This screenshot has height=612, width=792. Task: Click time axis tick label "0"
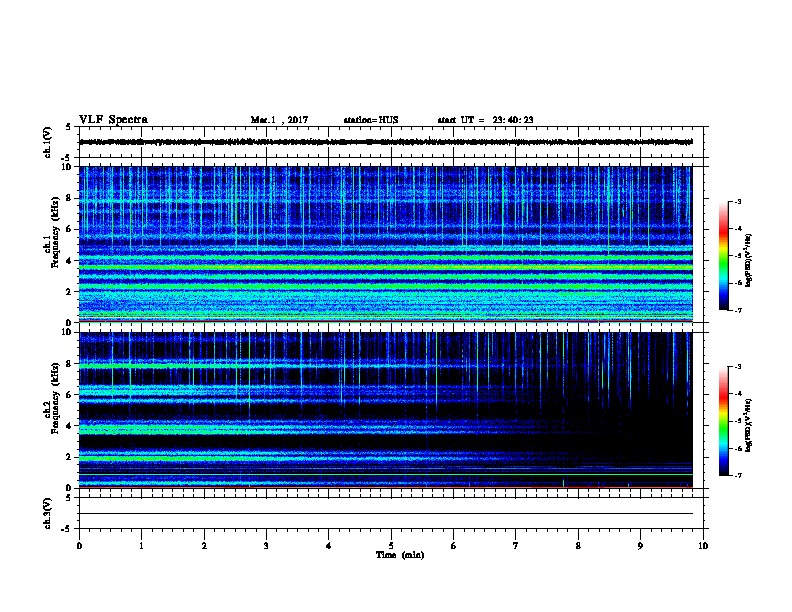point(79,546)
